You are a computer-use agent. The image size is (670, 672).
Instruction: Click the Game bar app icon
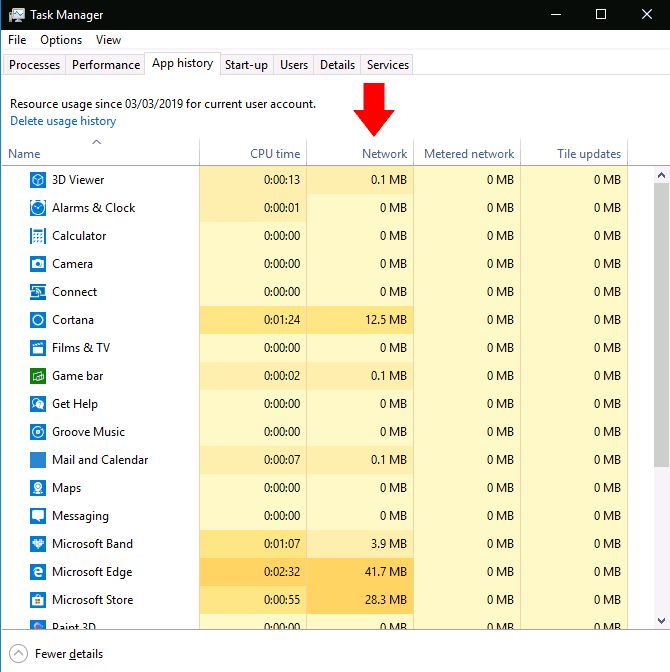click(x=38, y=376)
